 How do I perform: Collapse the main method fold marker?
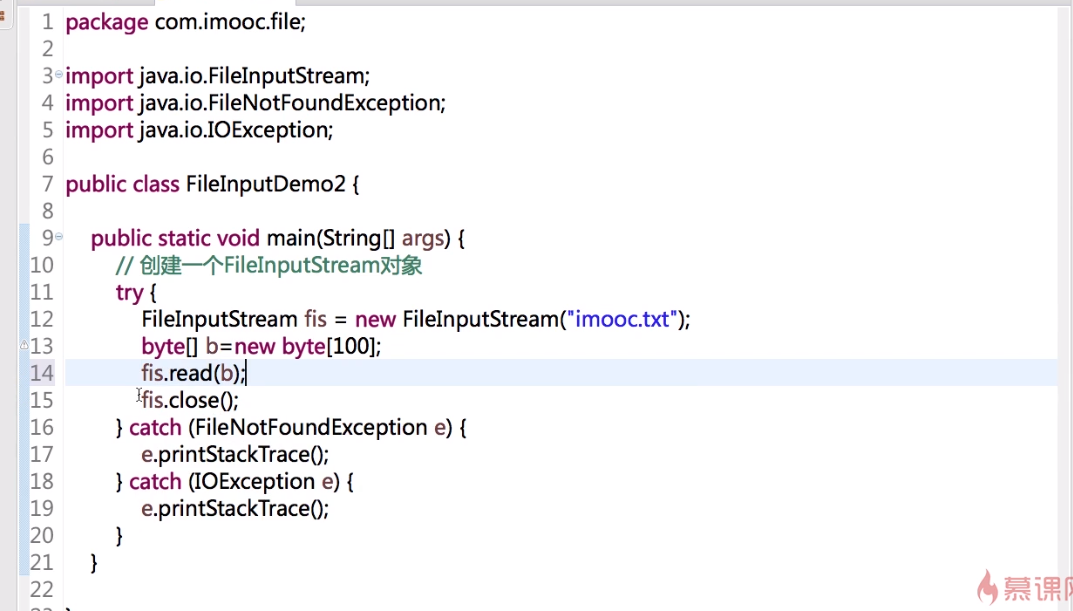pos(58,237)
